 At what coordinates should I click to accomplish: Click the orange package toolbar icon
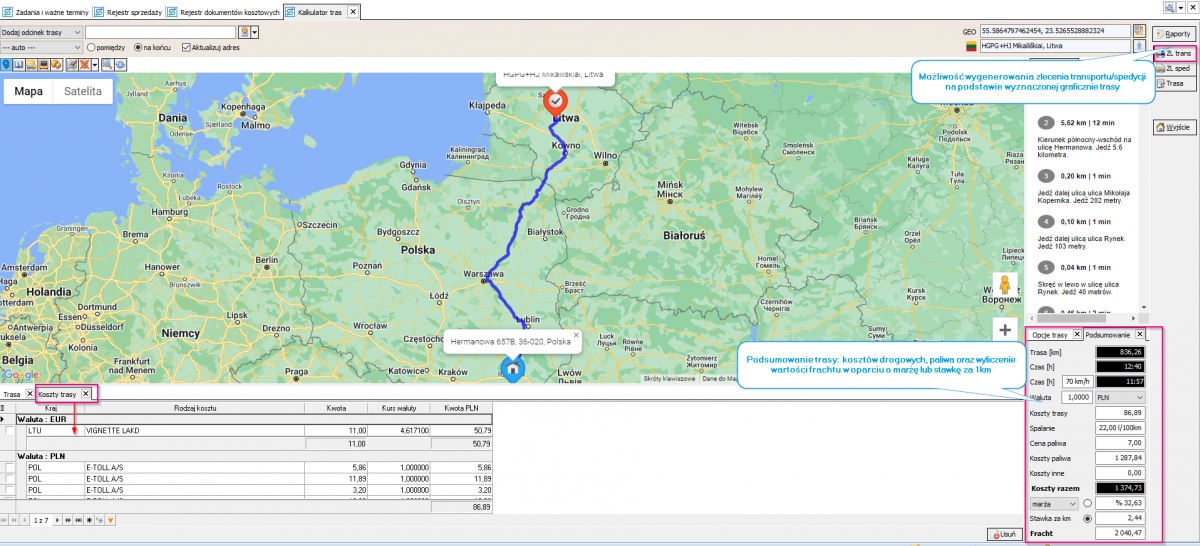point(56,65)
